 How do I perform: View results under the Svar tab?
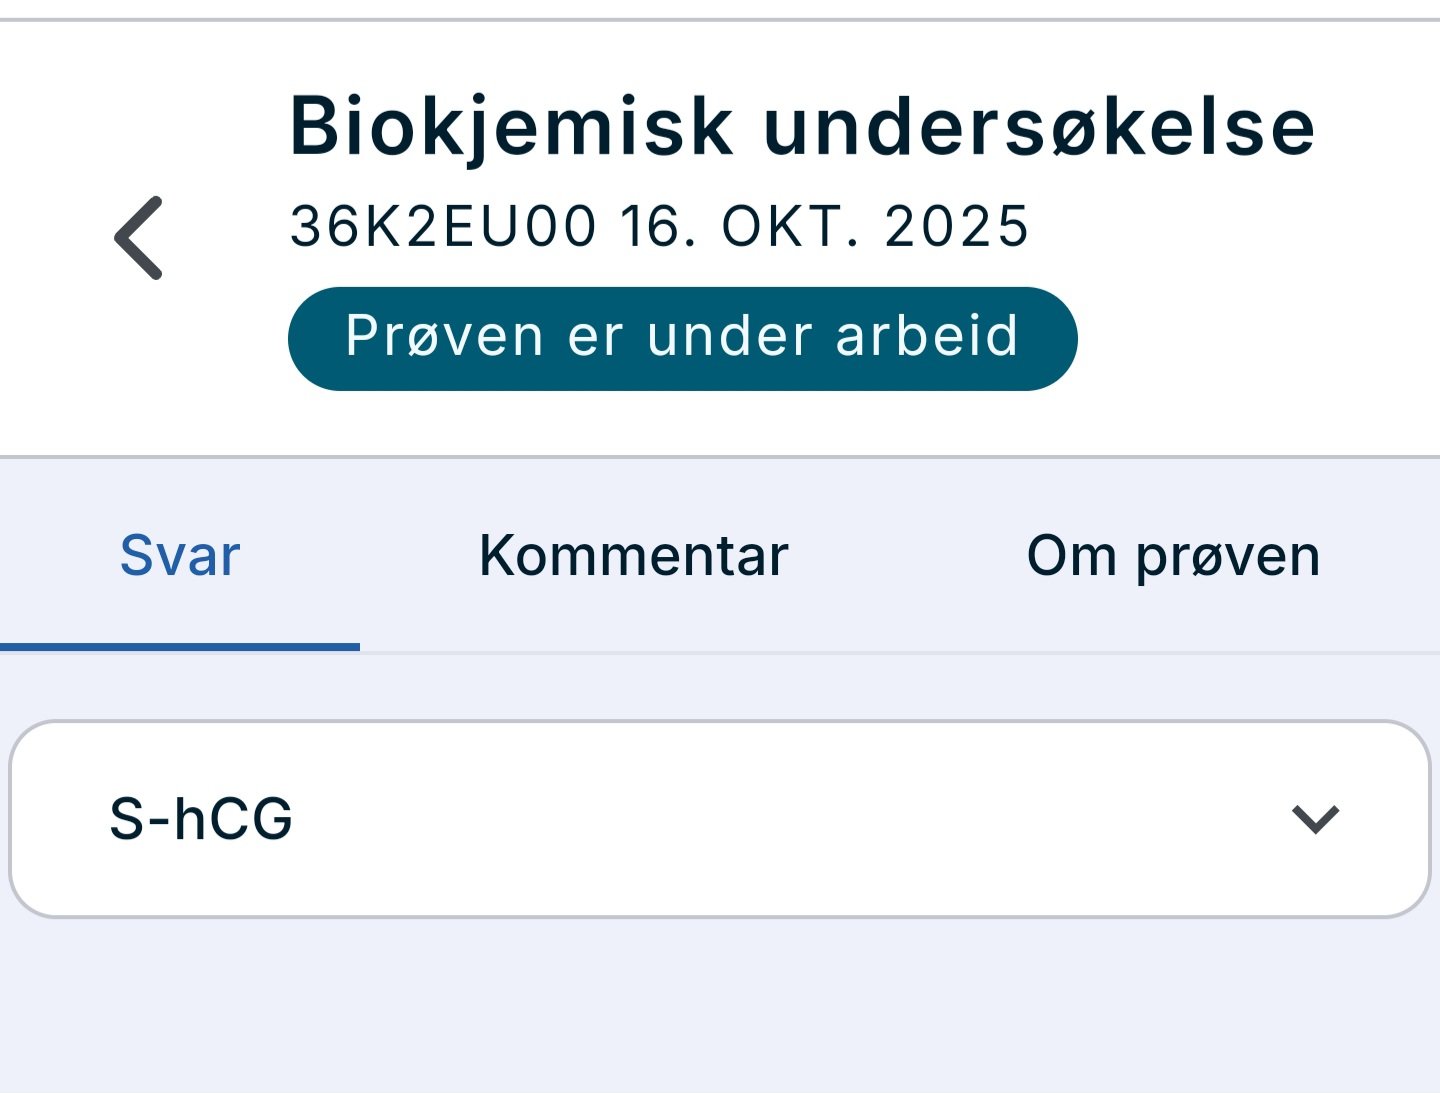coord(180,556)
